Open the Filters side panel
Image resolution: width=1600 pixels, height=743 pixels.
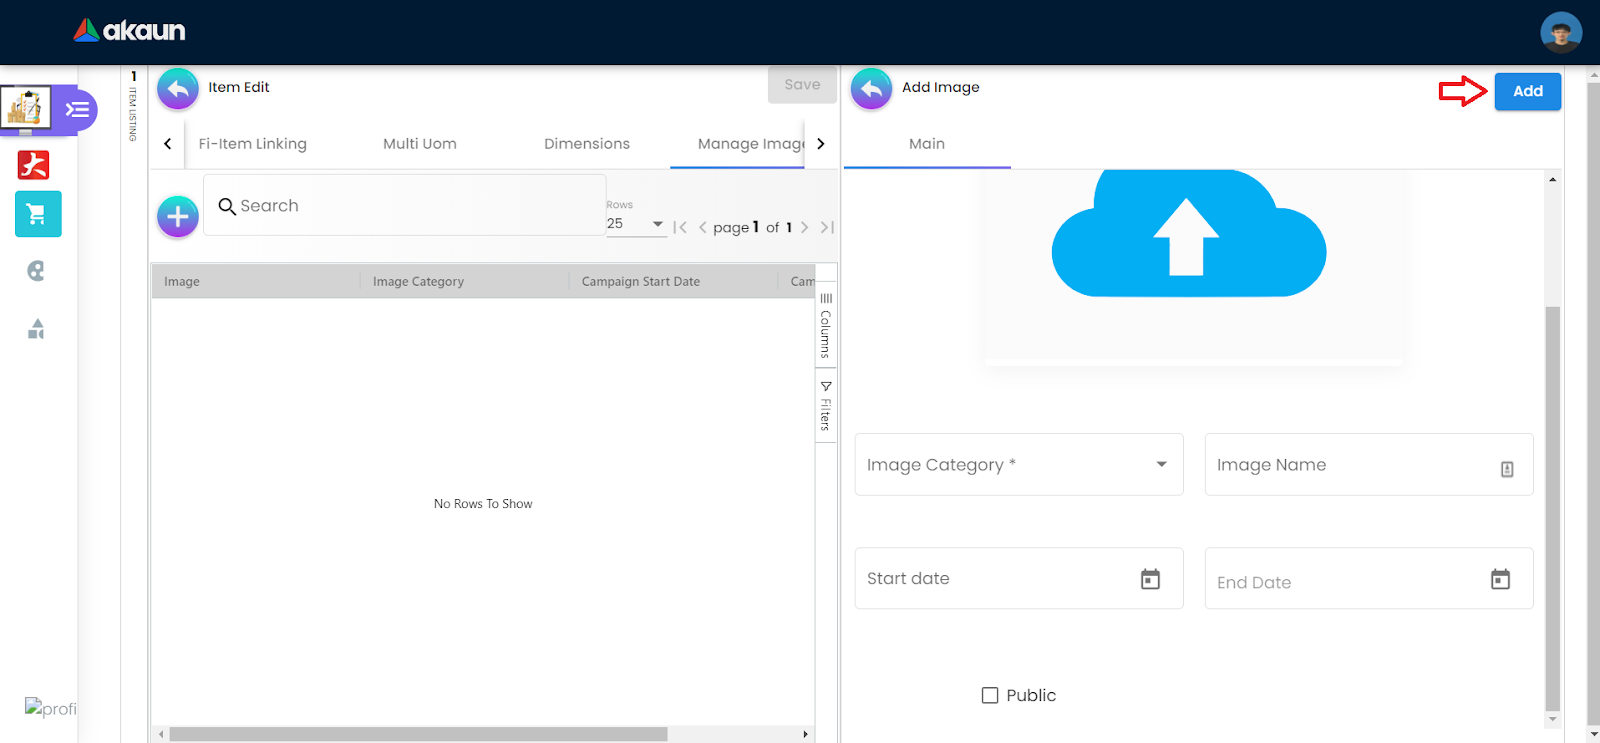tap(826, 406)
